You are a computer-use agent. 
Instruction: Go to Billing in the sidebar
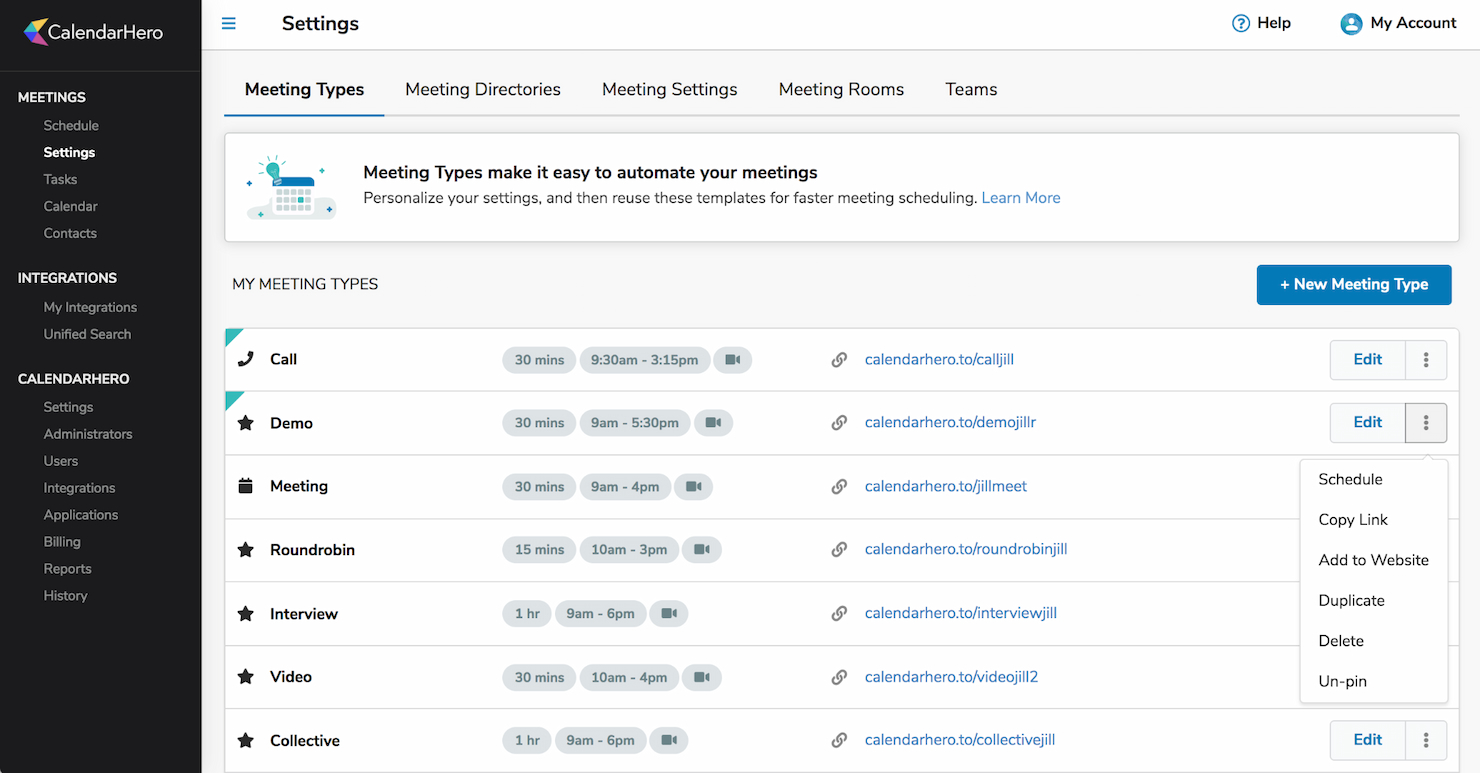pyautogui.click(x=62, y=541)
